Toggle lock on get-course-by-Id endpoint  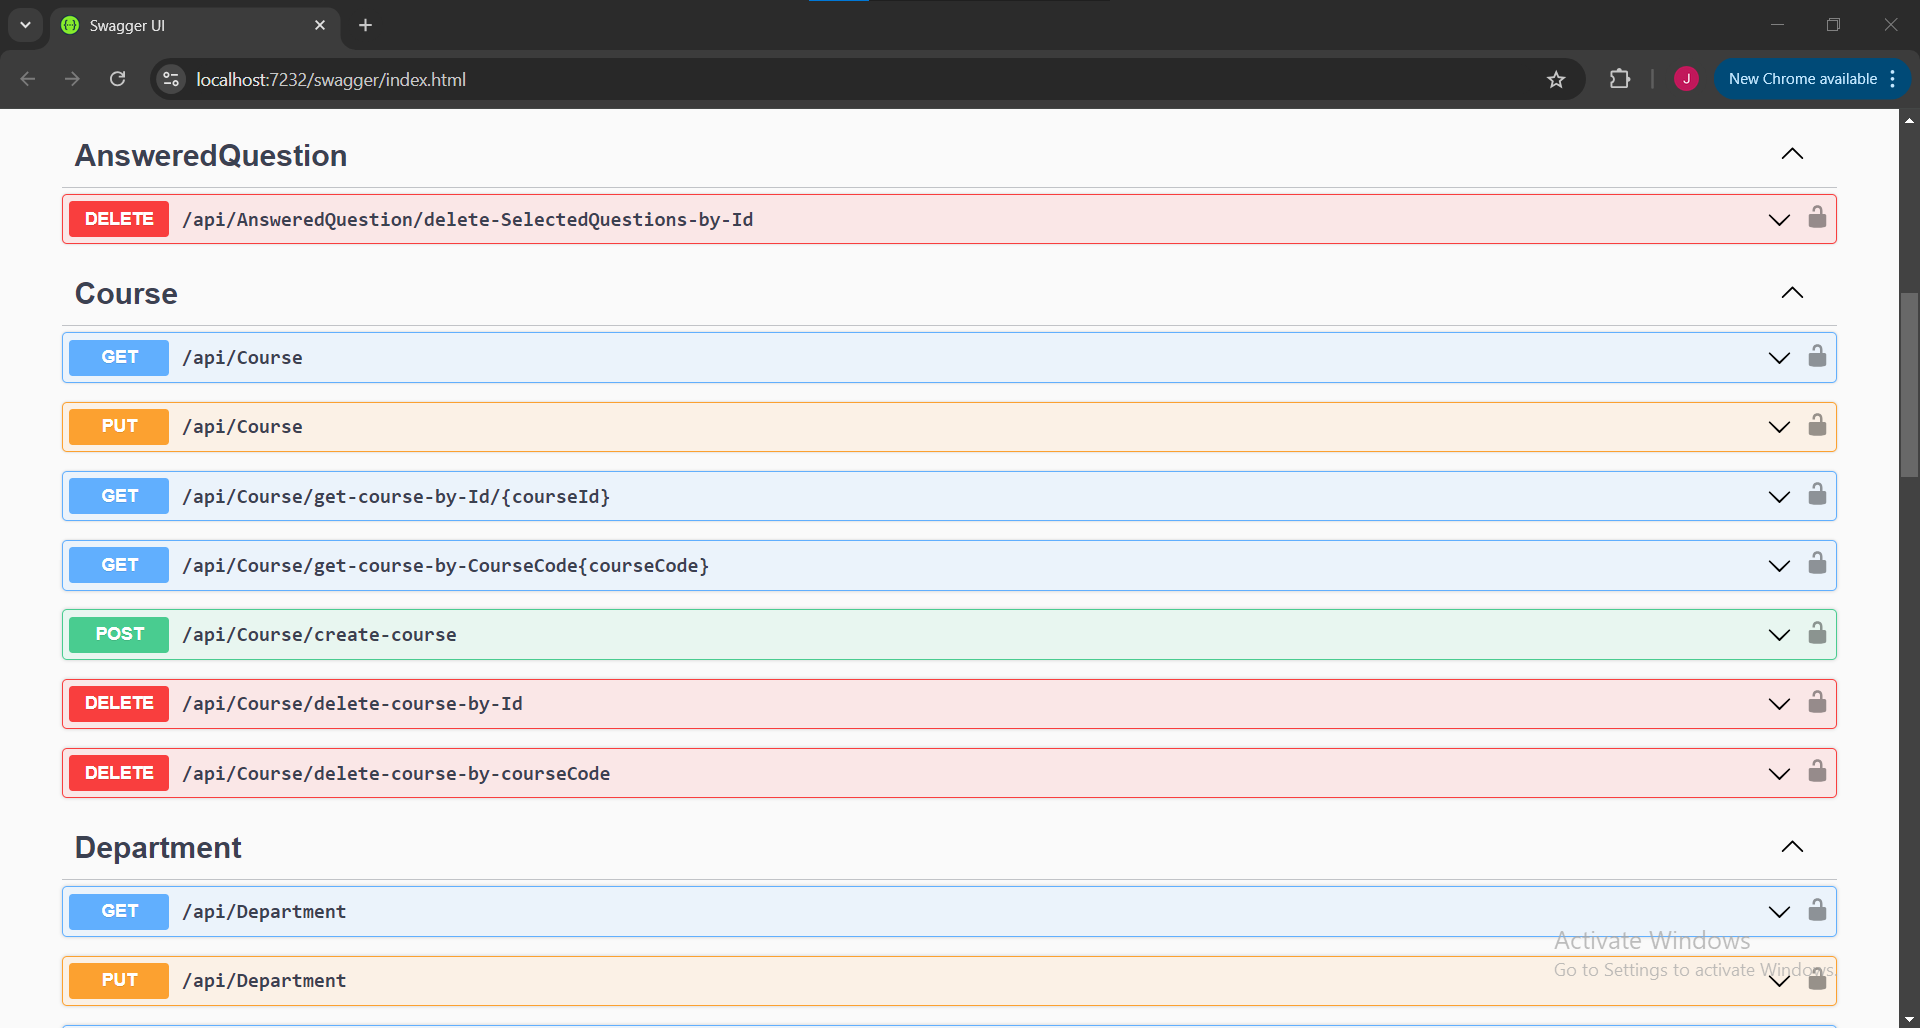click(1816, 495)
